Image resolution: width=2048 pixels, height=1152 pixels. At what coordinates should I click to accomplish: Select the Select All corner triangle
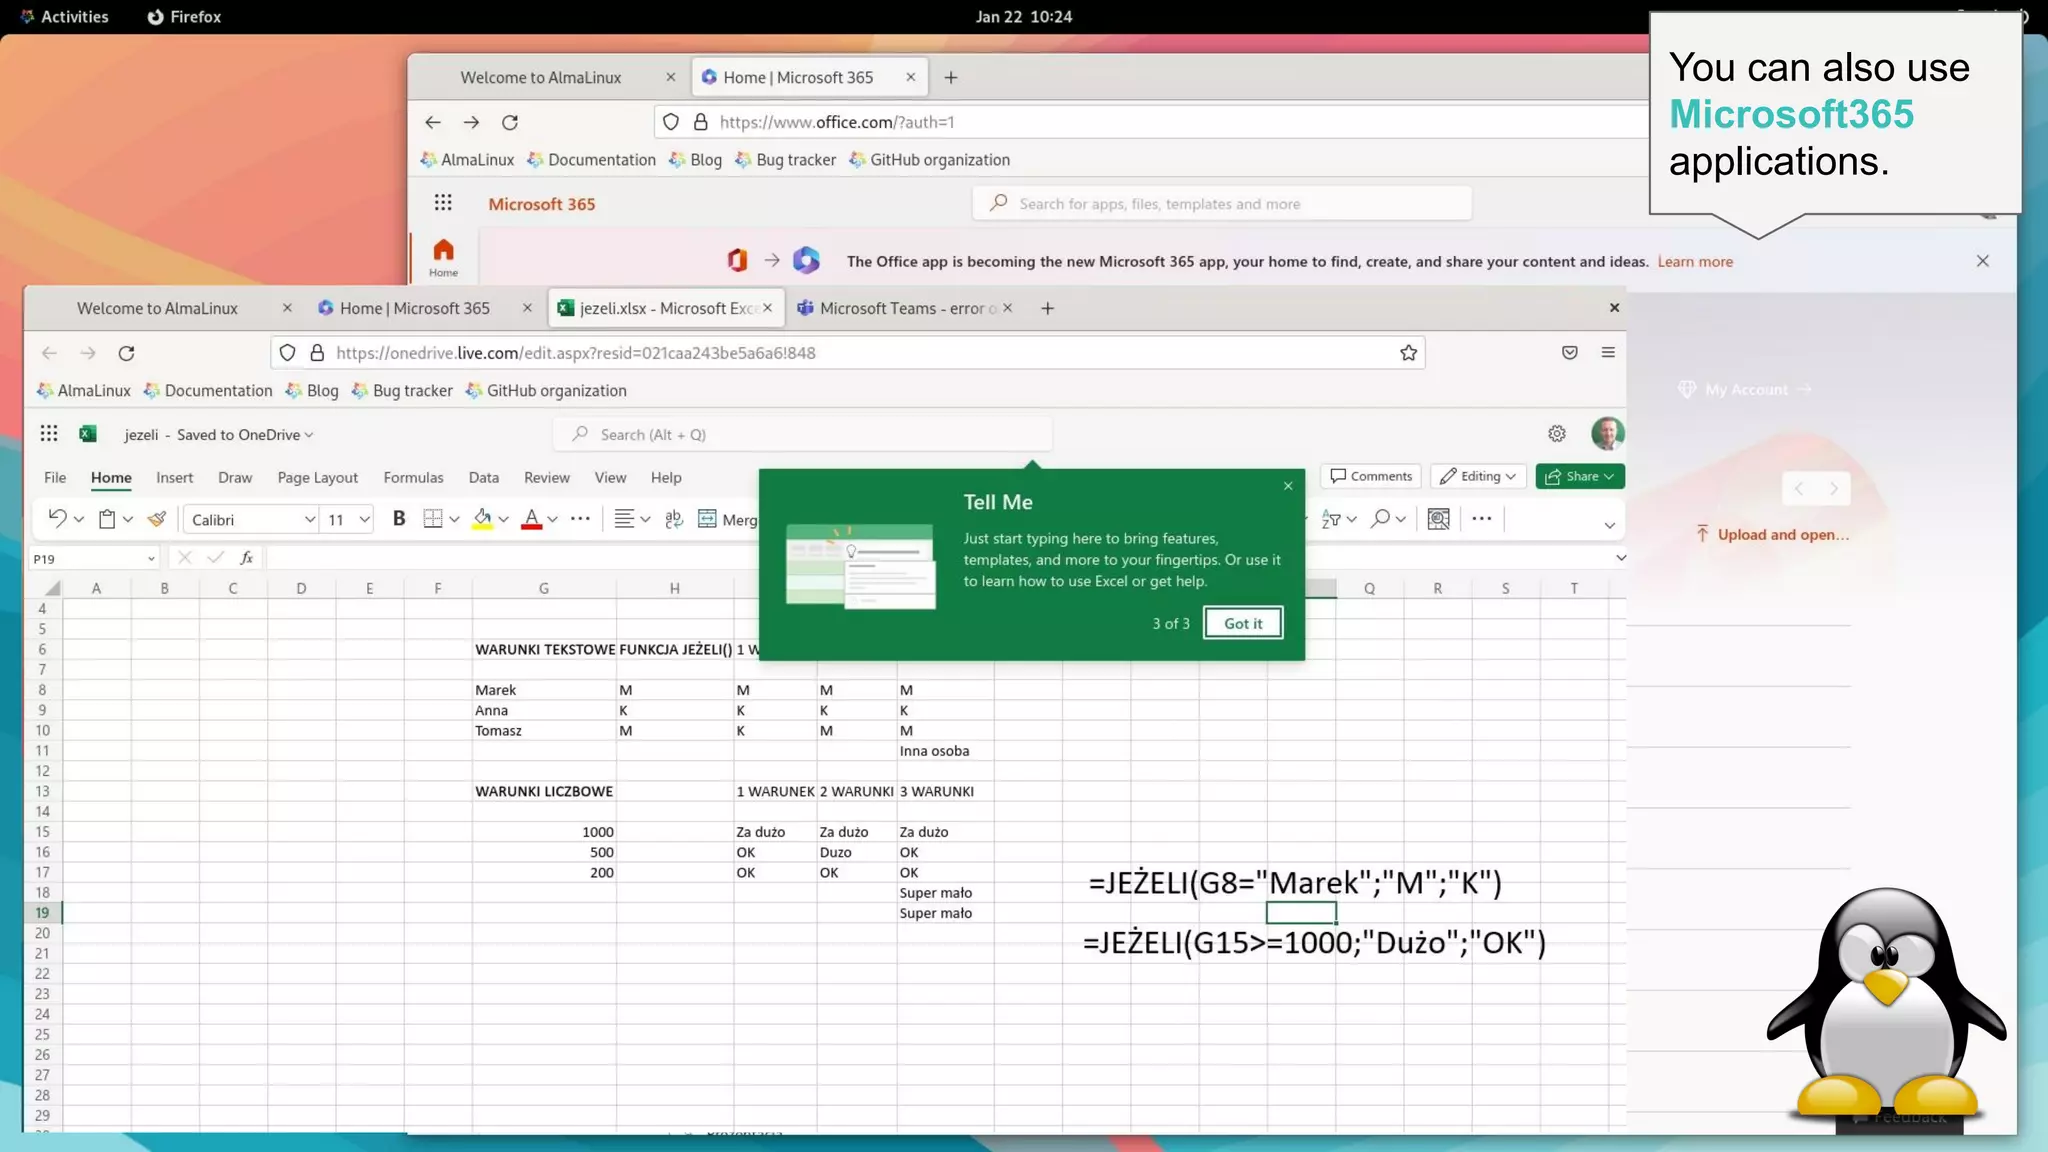(52, 588)
